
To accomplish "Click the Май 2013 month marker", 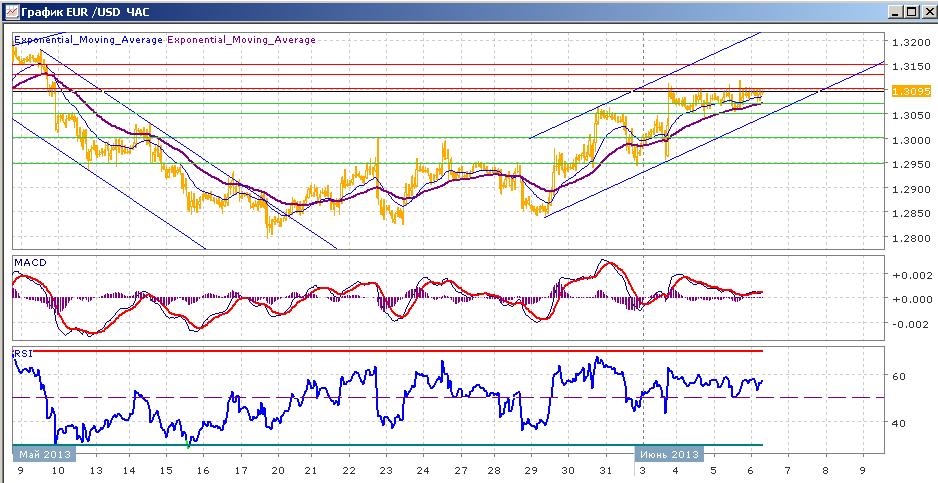I will point(44,454).
